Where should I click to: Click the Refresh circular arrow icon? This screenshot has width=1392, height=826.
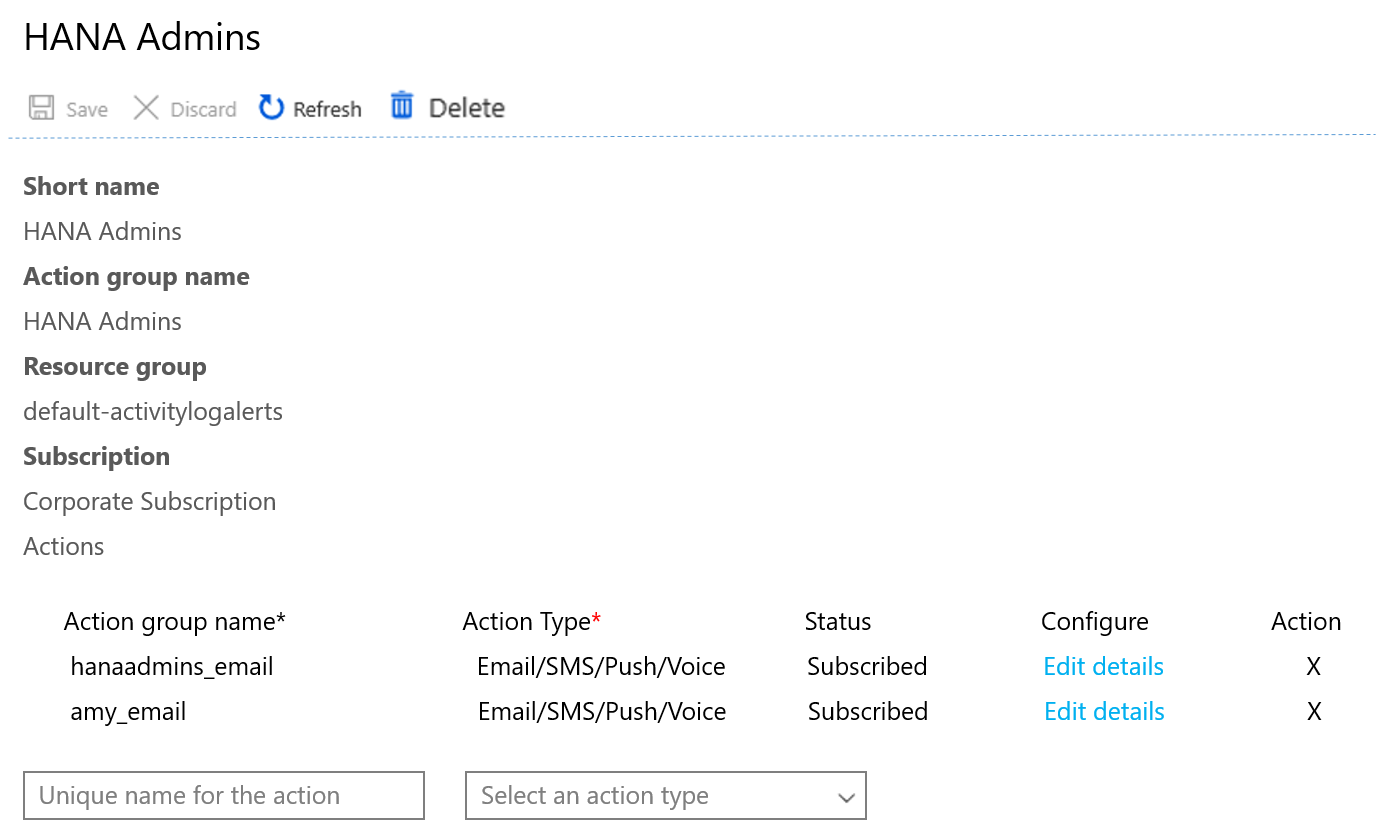coord(271,107)
